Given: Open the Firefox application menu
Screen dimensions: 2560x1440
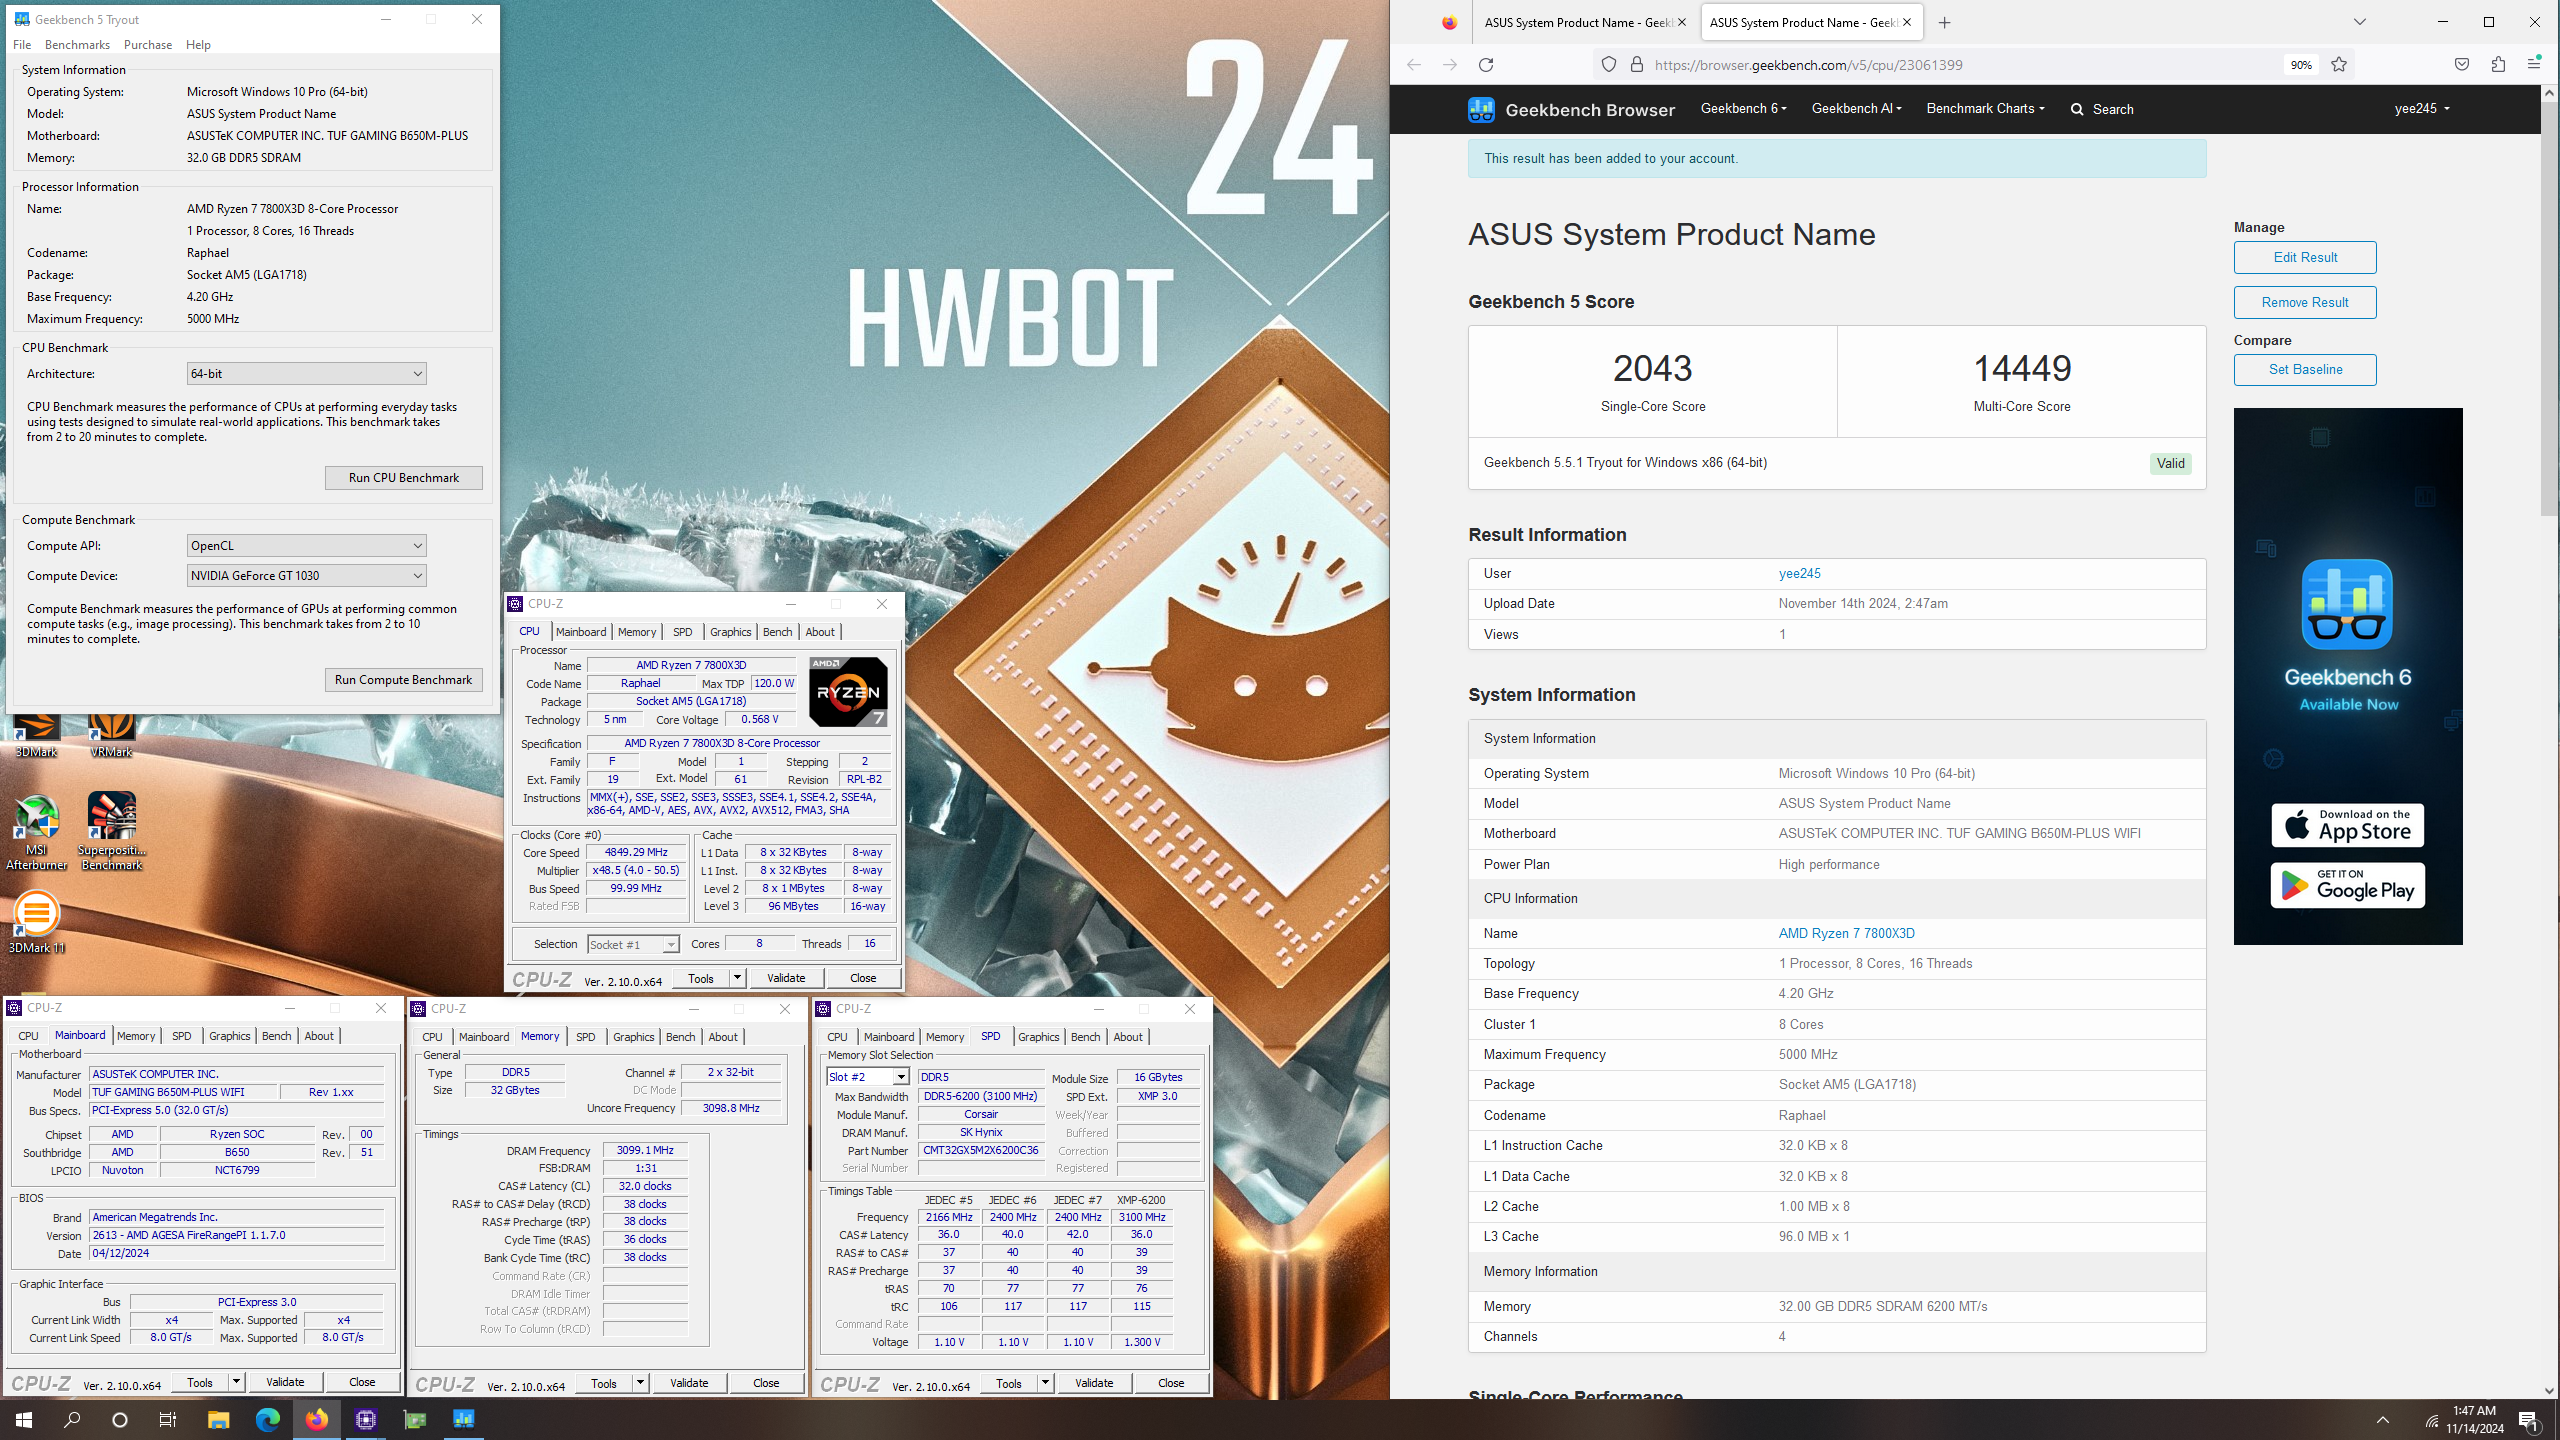Looking at the screenshot, I should tap(2533, 65).
